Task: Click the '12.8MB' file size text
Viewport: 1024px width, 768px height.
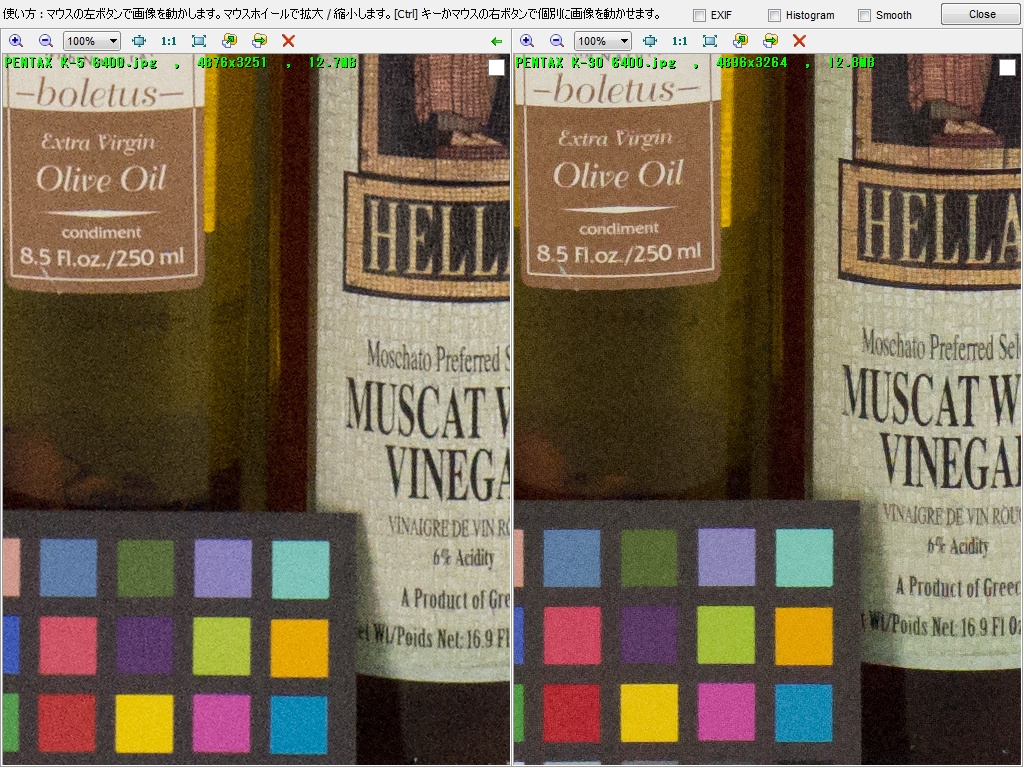Action: point(852,63)
